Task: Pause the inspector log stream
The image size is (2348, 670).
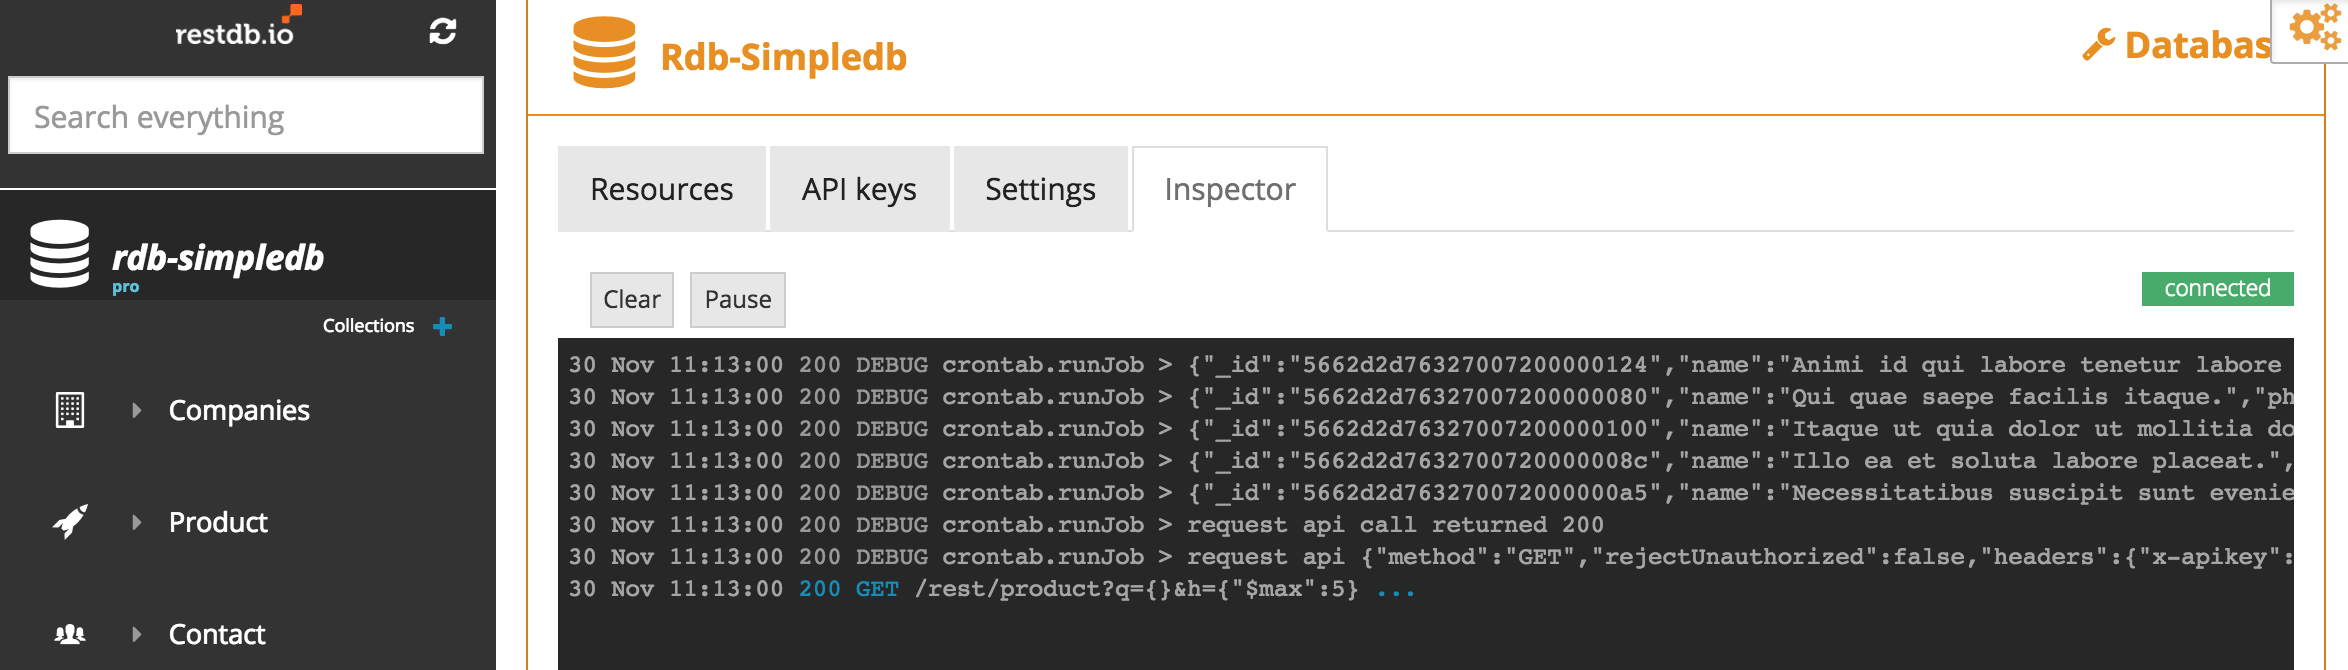Action: [x=738, y=300]
